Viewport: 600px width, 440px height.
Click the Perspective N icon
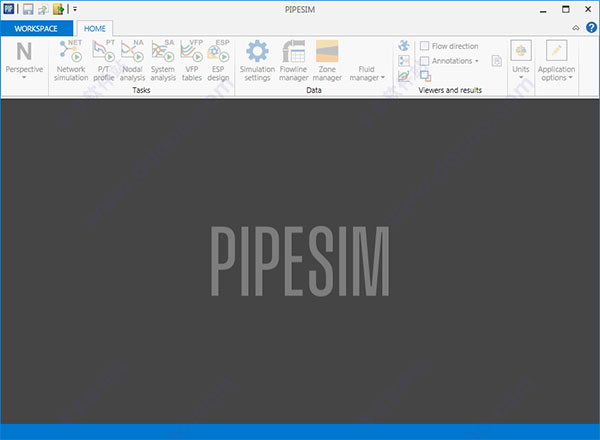[24, 51]
